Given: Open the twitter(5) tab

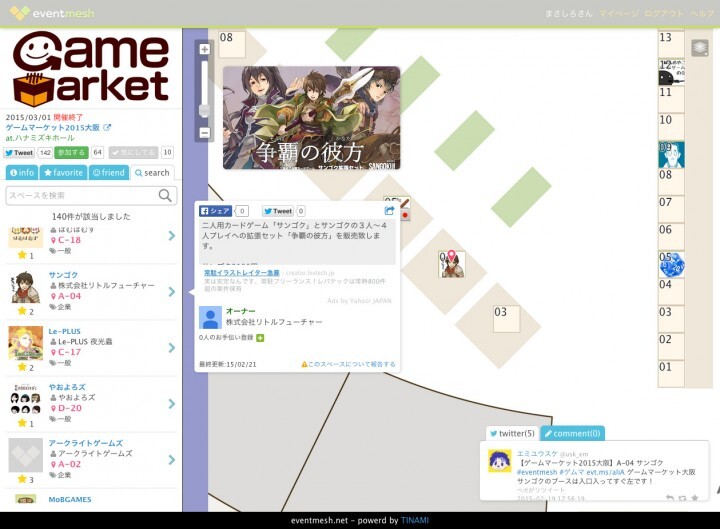Looking at the screenshot, I should [512, 433].
